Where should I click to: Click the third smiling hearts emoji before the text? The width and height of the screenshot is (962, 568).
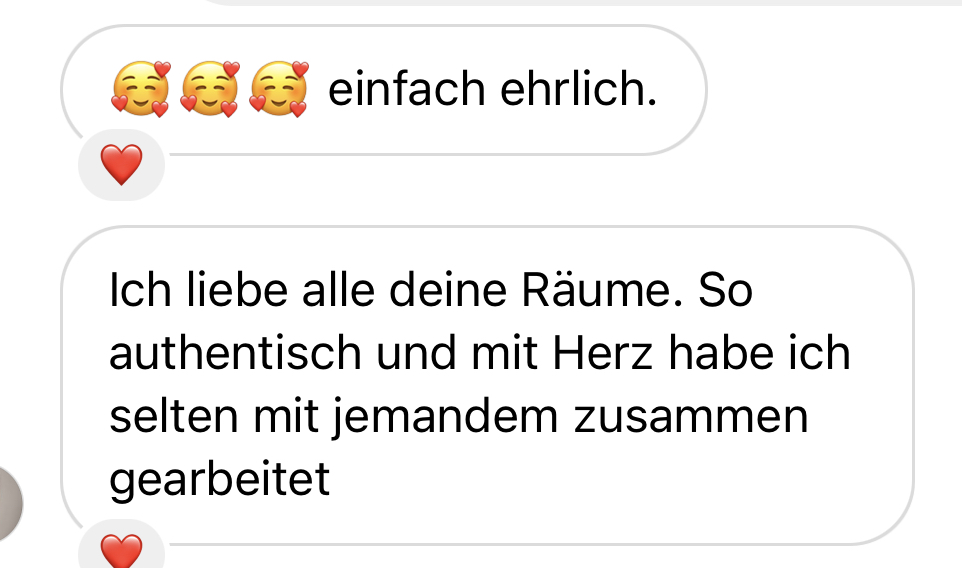278,89
